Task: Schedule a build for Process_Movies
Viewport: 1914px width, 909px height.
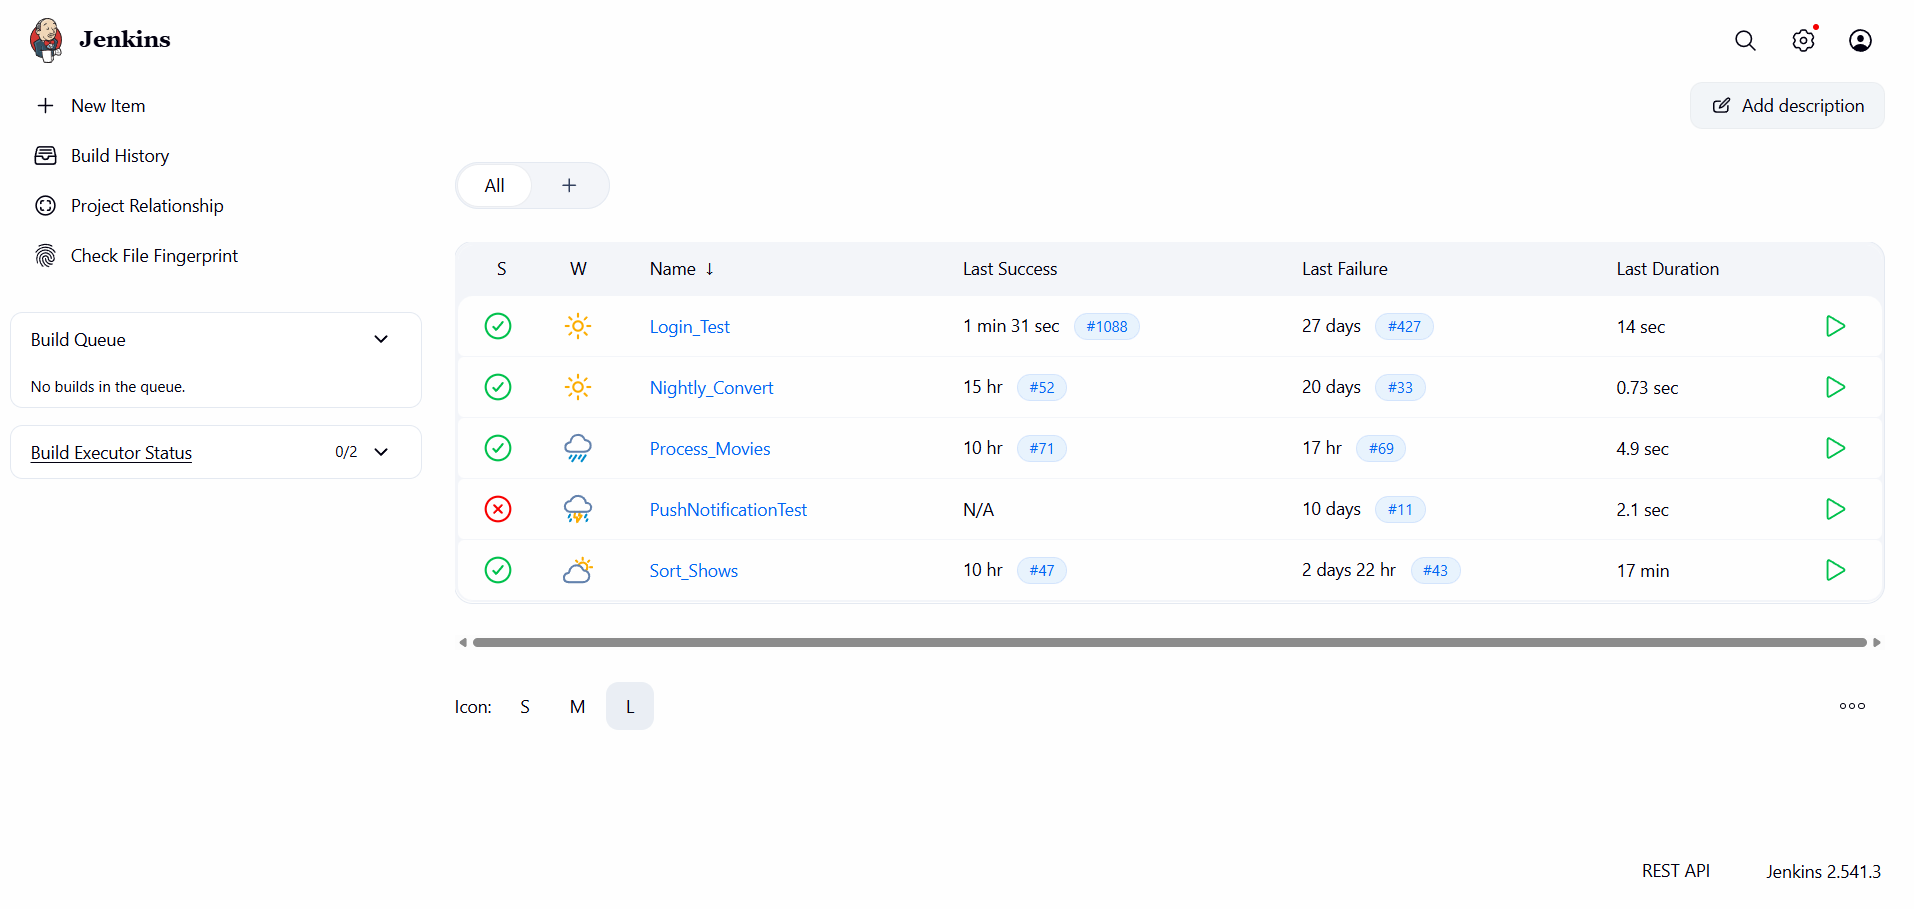Action: pyautogui.click(x=1835, y=448)
